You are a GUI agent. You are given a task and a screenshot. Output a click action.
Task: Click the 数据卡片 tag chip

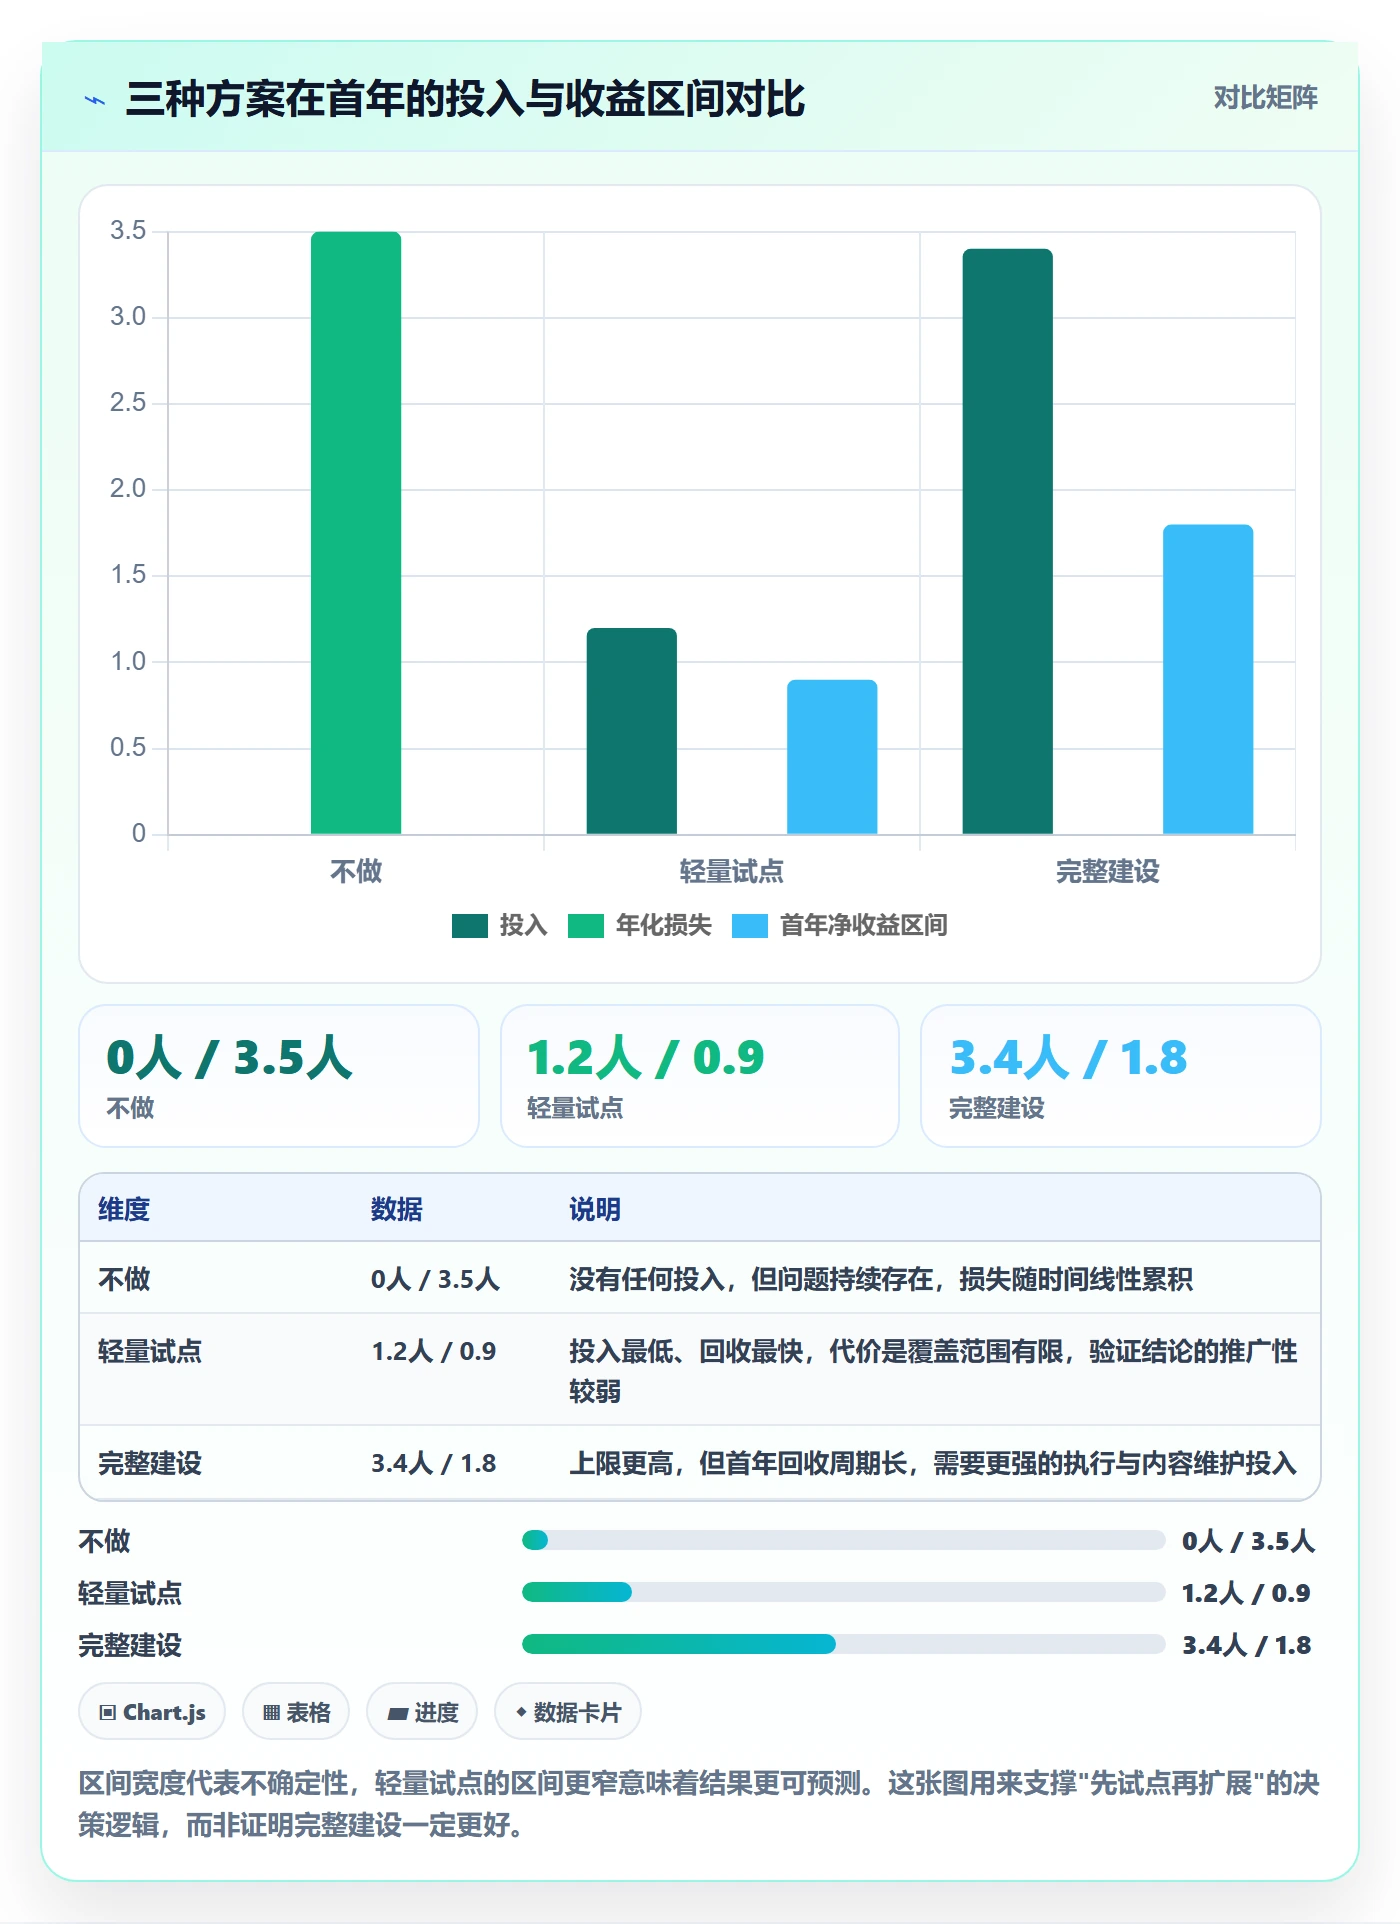(568, 1712)
